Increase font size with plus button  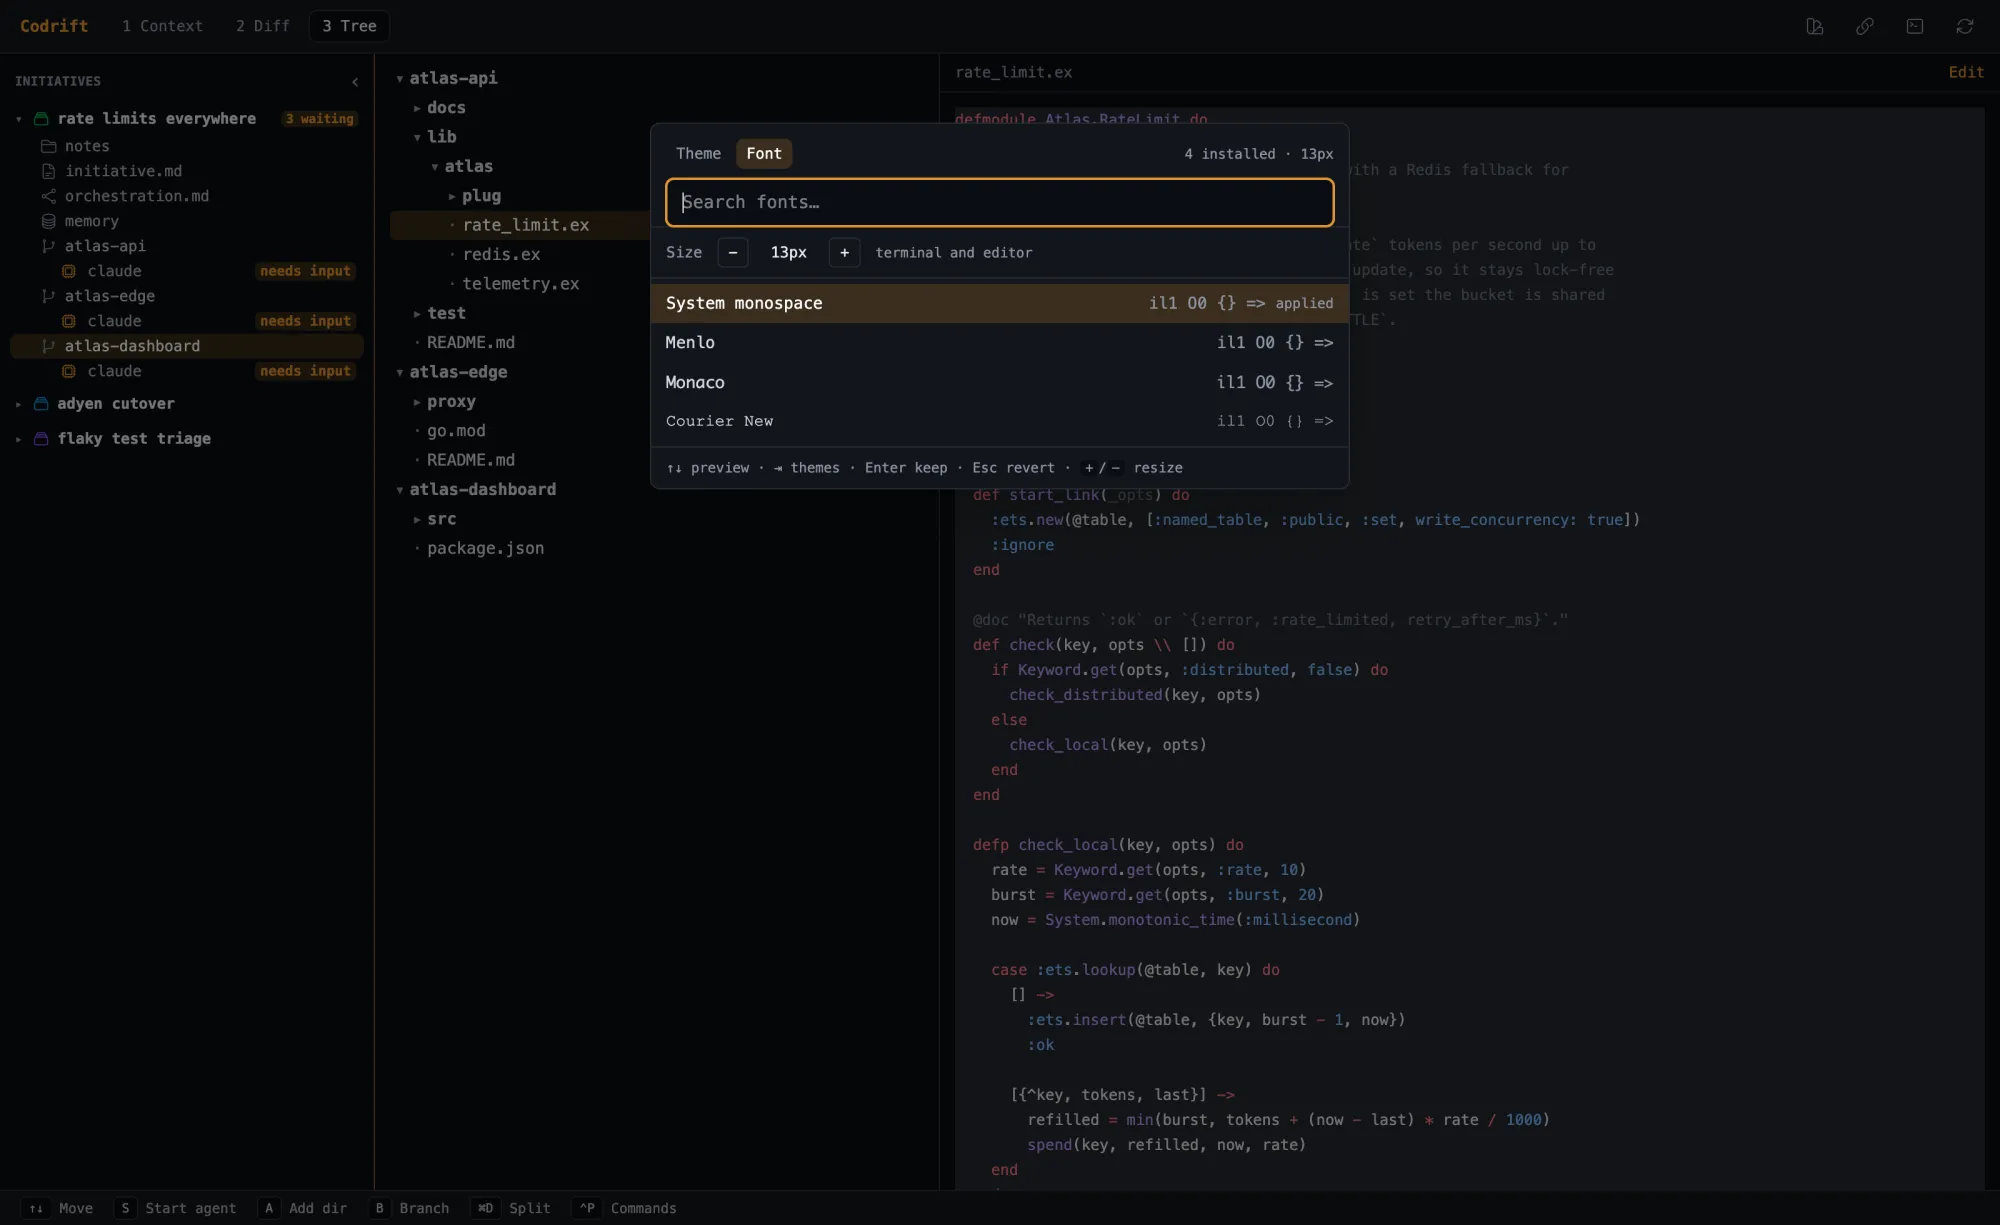[x=844, y=253]
